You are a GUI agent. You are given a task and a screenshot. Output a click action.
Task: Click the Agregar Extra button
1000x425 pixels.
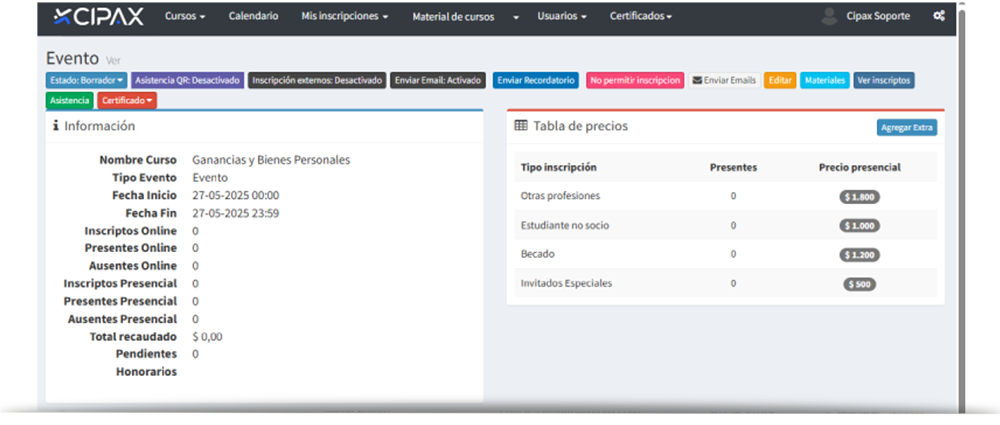pos(906,127)
